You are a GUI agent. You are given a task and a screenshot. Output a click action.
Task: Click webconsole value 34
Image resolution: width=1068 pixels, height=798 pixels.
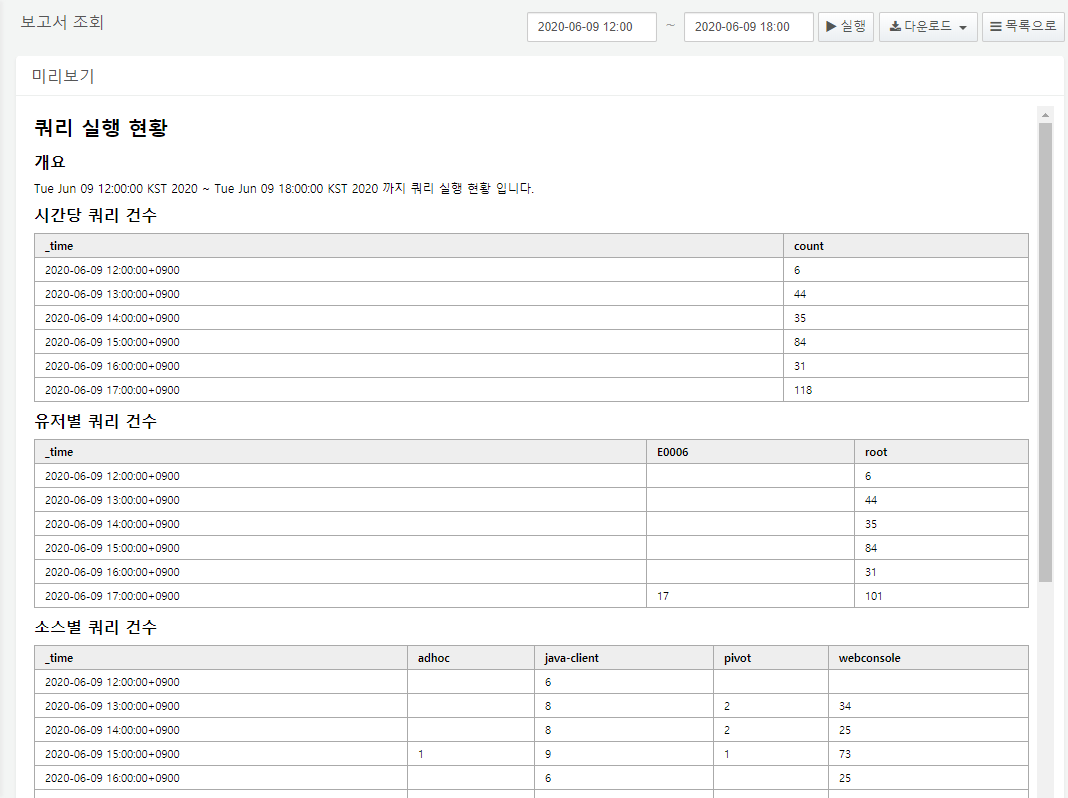click(845, 706)
